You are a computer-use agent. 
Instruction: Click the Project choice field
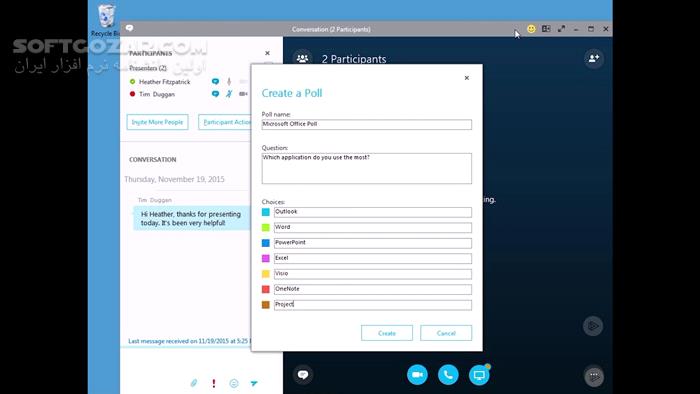click(373, 304)
